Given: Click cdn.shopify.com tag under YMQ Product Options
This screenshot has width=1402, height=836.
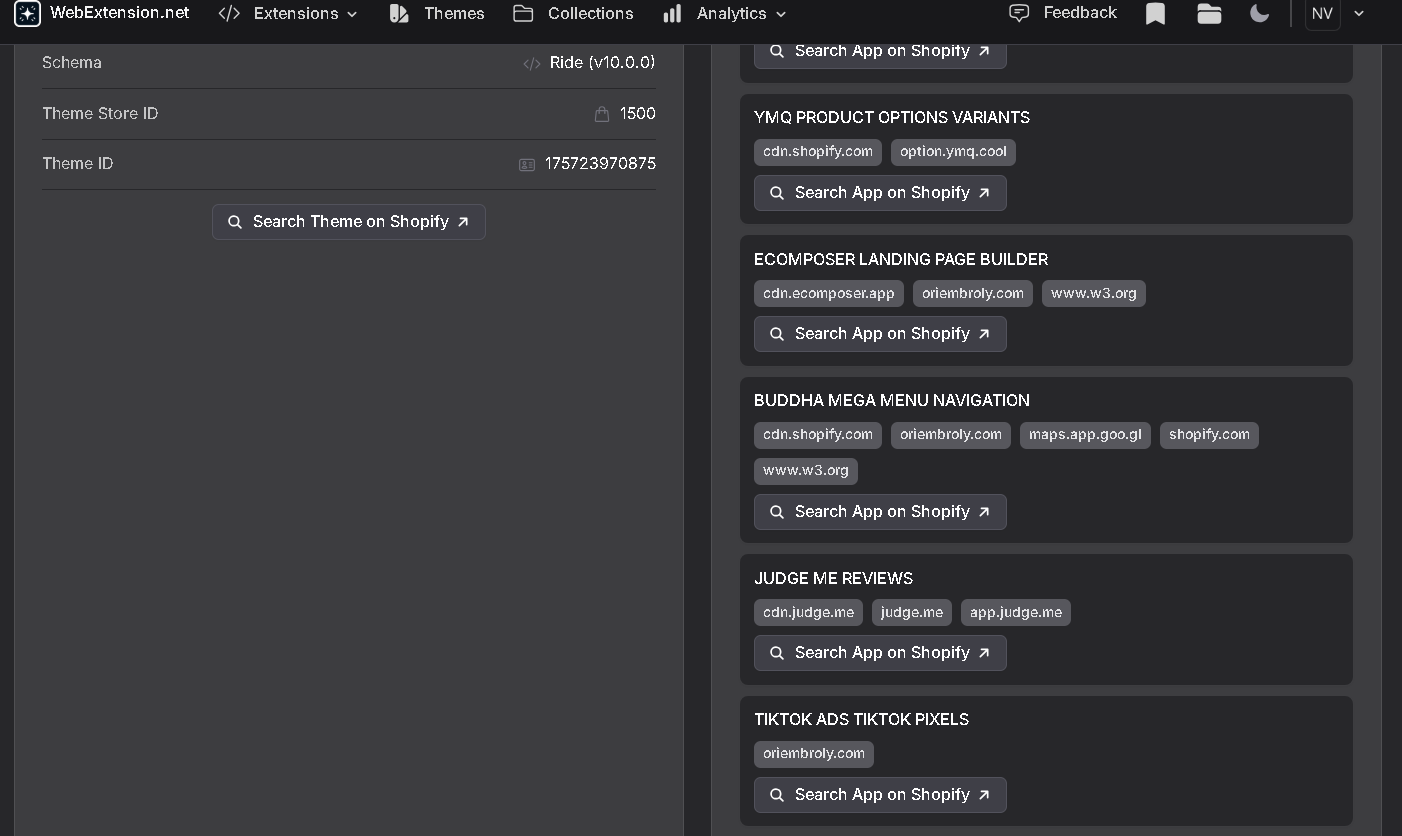Looking at the screenshot, I should pos(818,152).
